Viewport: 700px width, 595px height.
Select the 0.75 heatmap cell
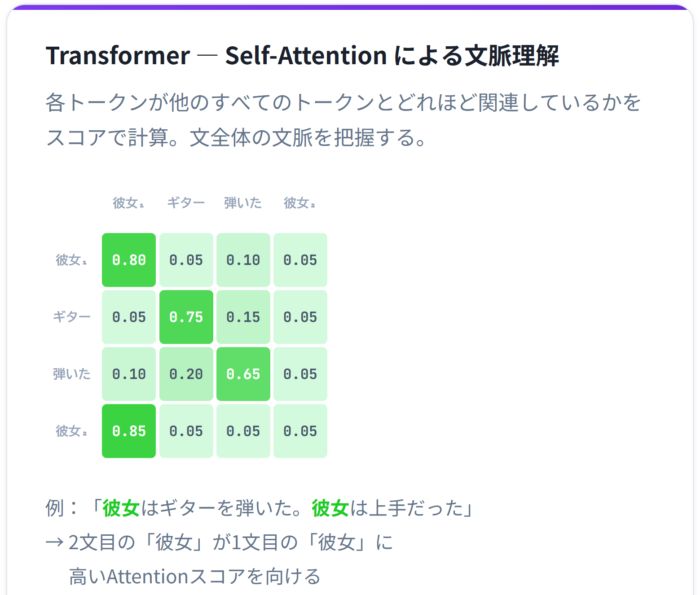(x=186, y=317)
